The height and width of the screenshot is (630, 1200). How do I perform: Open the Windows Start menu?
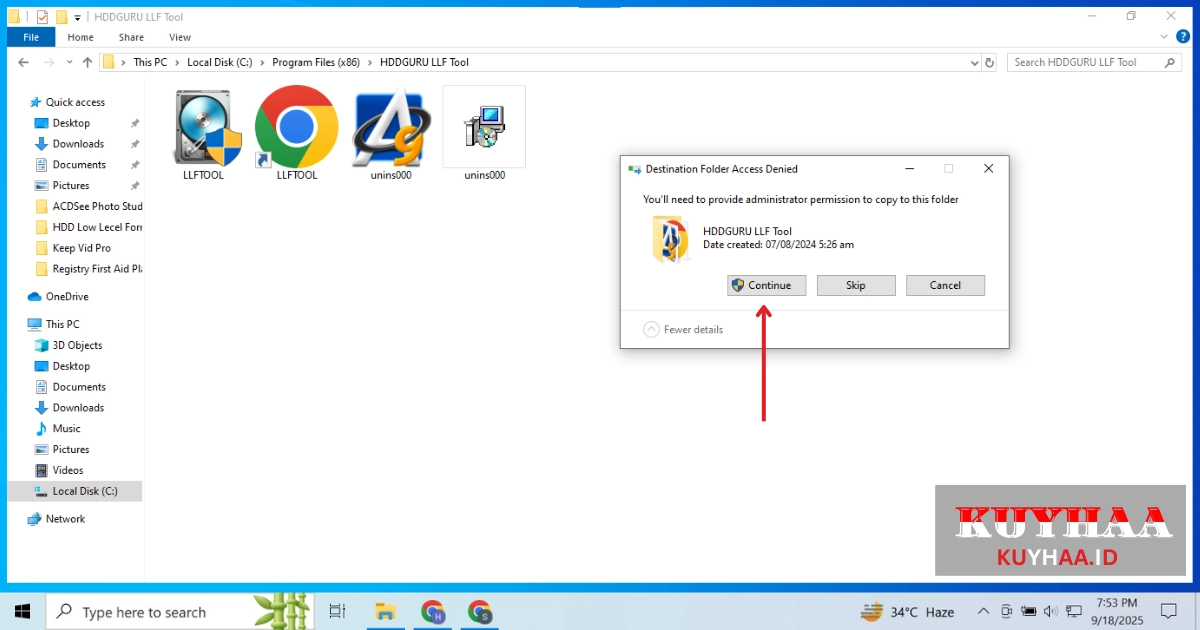tap(22, 611)
